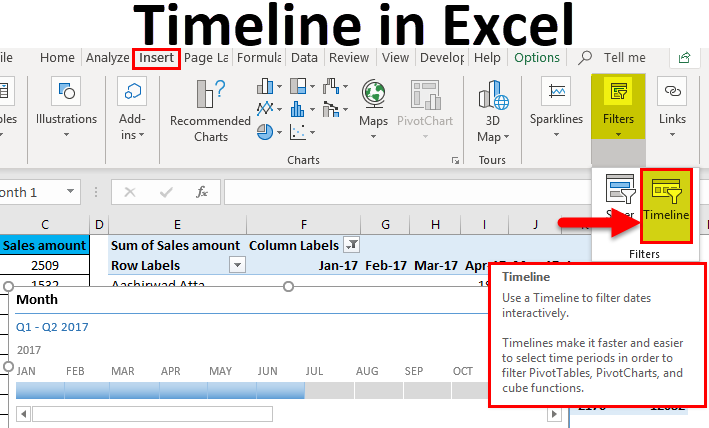Open the Column Labels filter button

[x=351, y=245]
